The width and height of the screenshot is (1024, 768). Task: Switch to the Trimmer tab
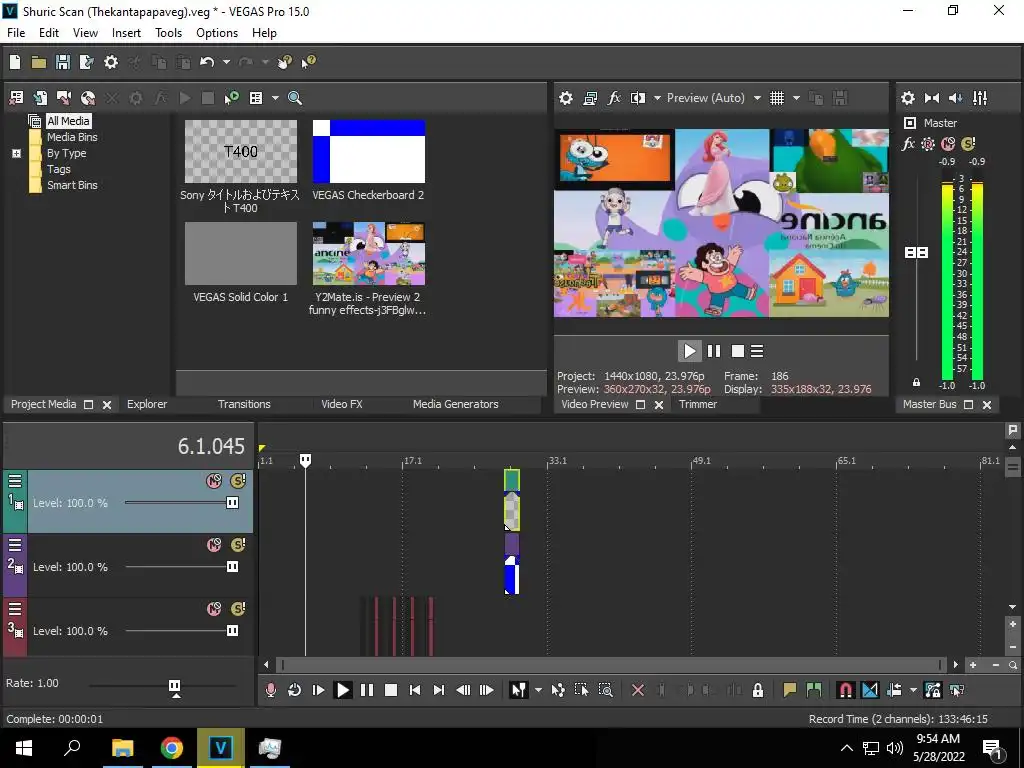click(697, 404)
